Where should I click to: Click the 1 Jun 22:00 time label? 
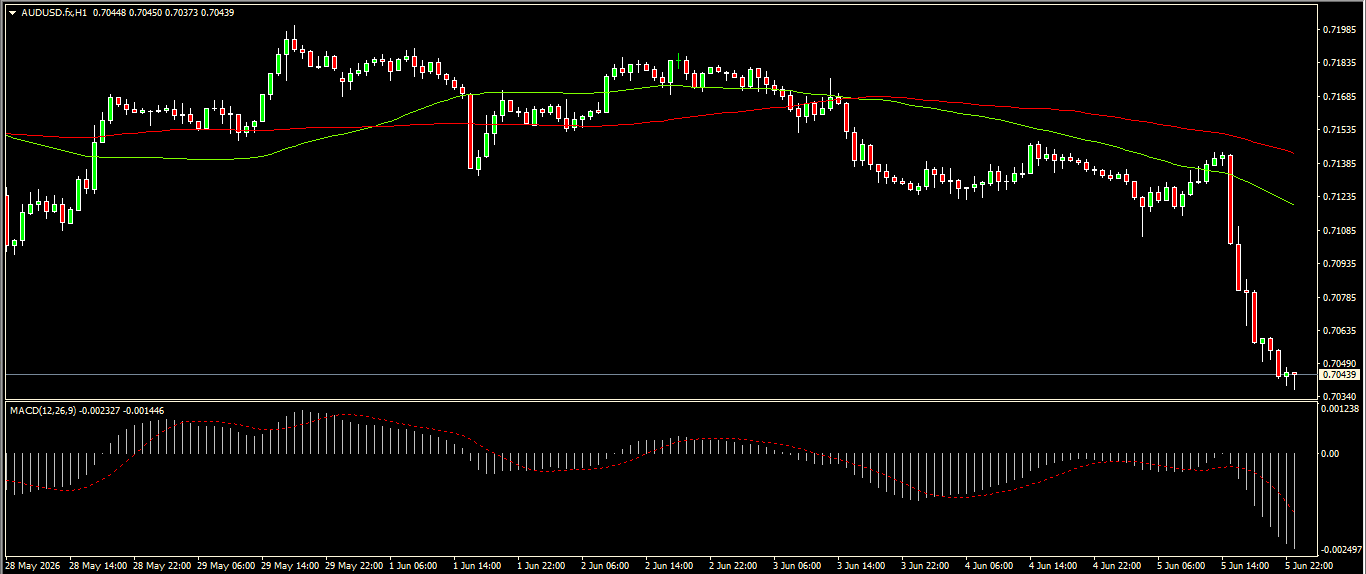pos(542,566)
